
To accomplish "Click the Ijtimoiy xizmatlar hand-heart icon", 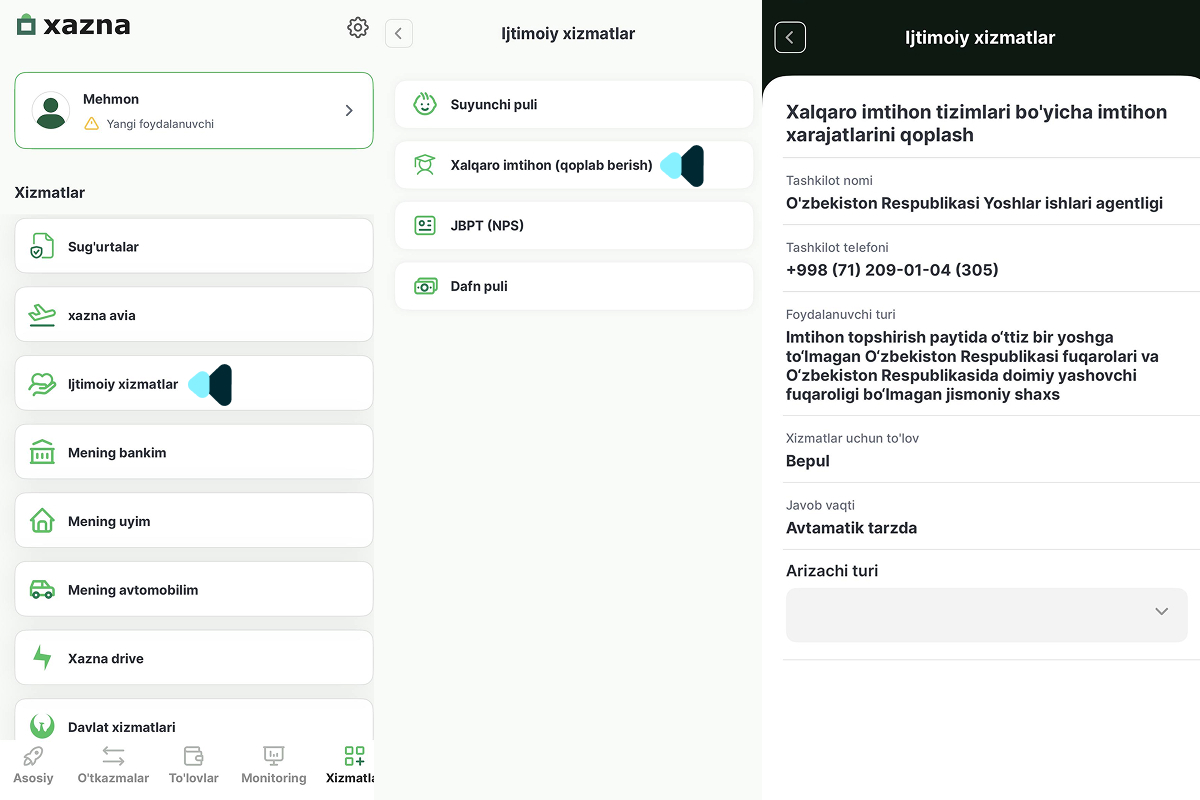I will coord(41,384).
